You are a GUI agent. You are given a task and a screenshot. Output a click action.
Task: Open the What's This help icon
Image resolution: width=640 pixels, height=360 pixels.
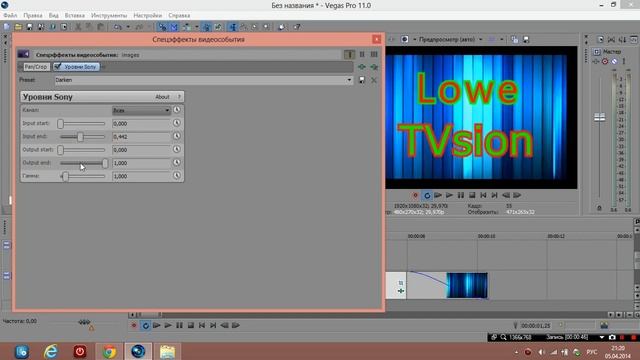tap(297, 27)
